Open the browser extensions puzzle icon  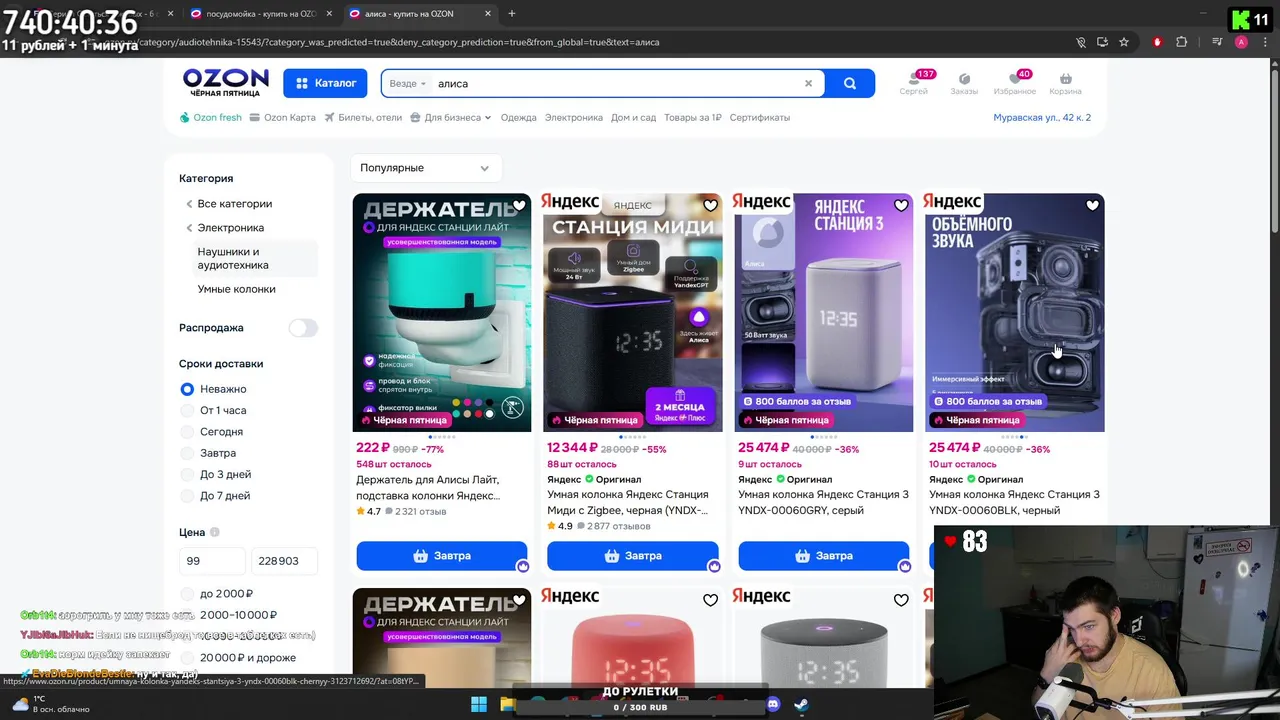(x=1182, y=42)
